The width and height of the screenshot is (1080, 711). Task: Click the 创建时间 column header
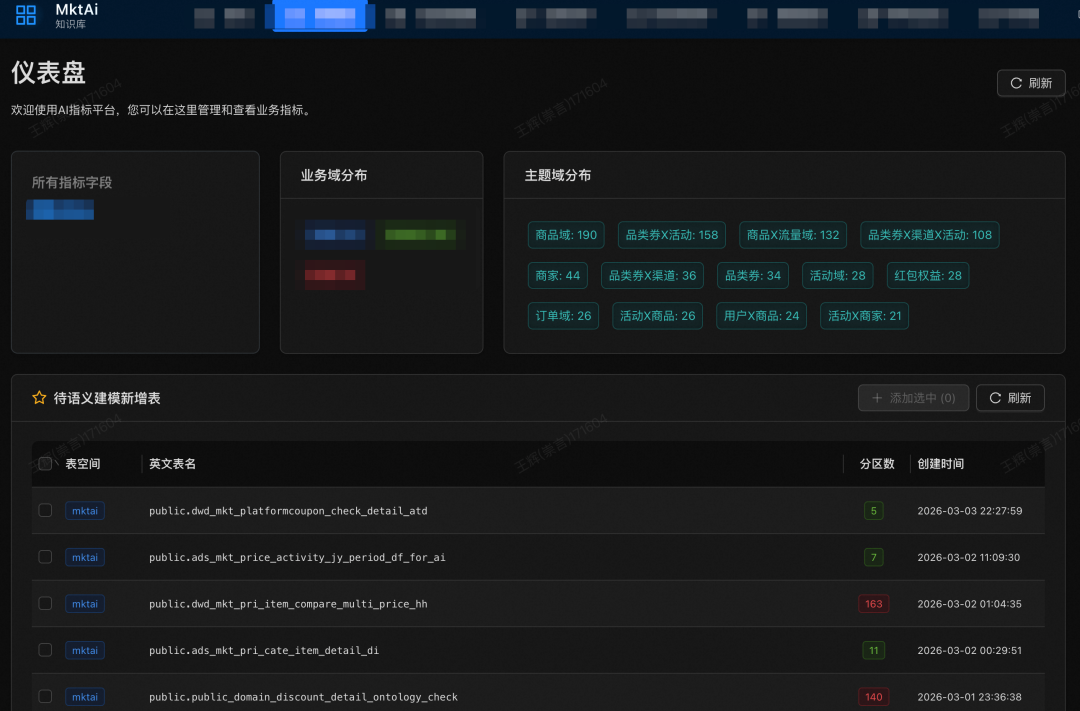click(x=940, y=464)
